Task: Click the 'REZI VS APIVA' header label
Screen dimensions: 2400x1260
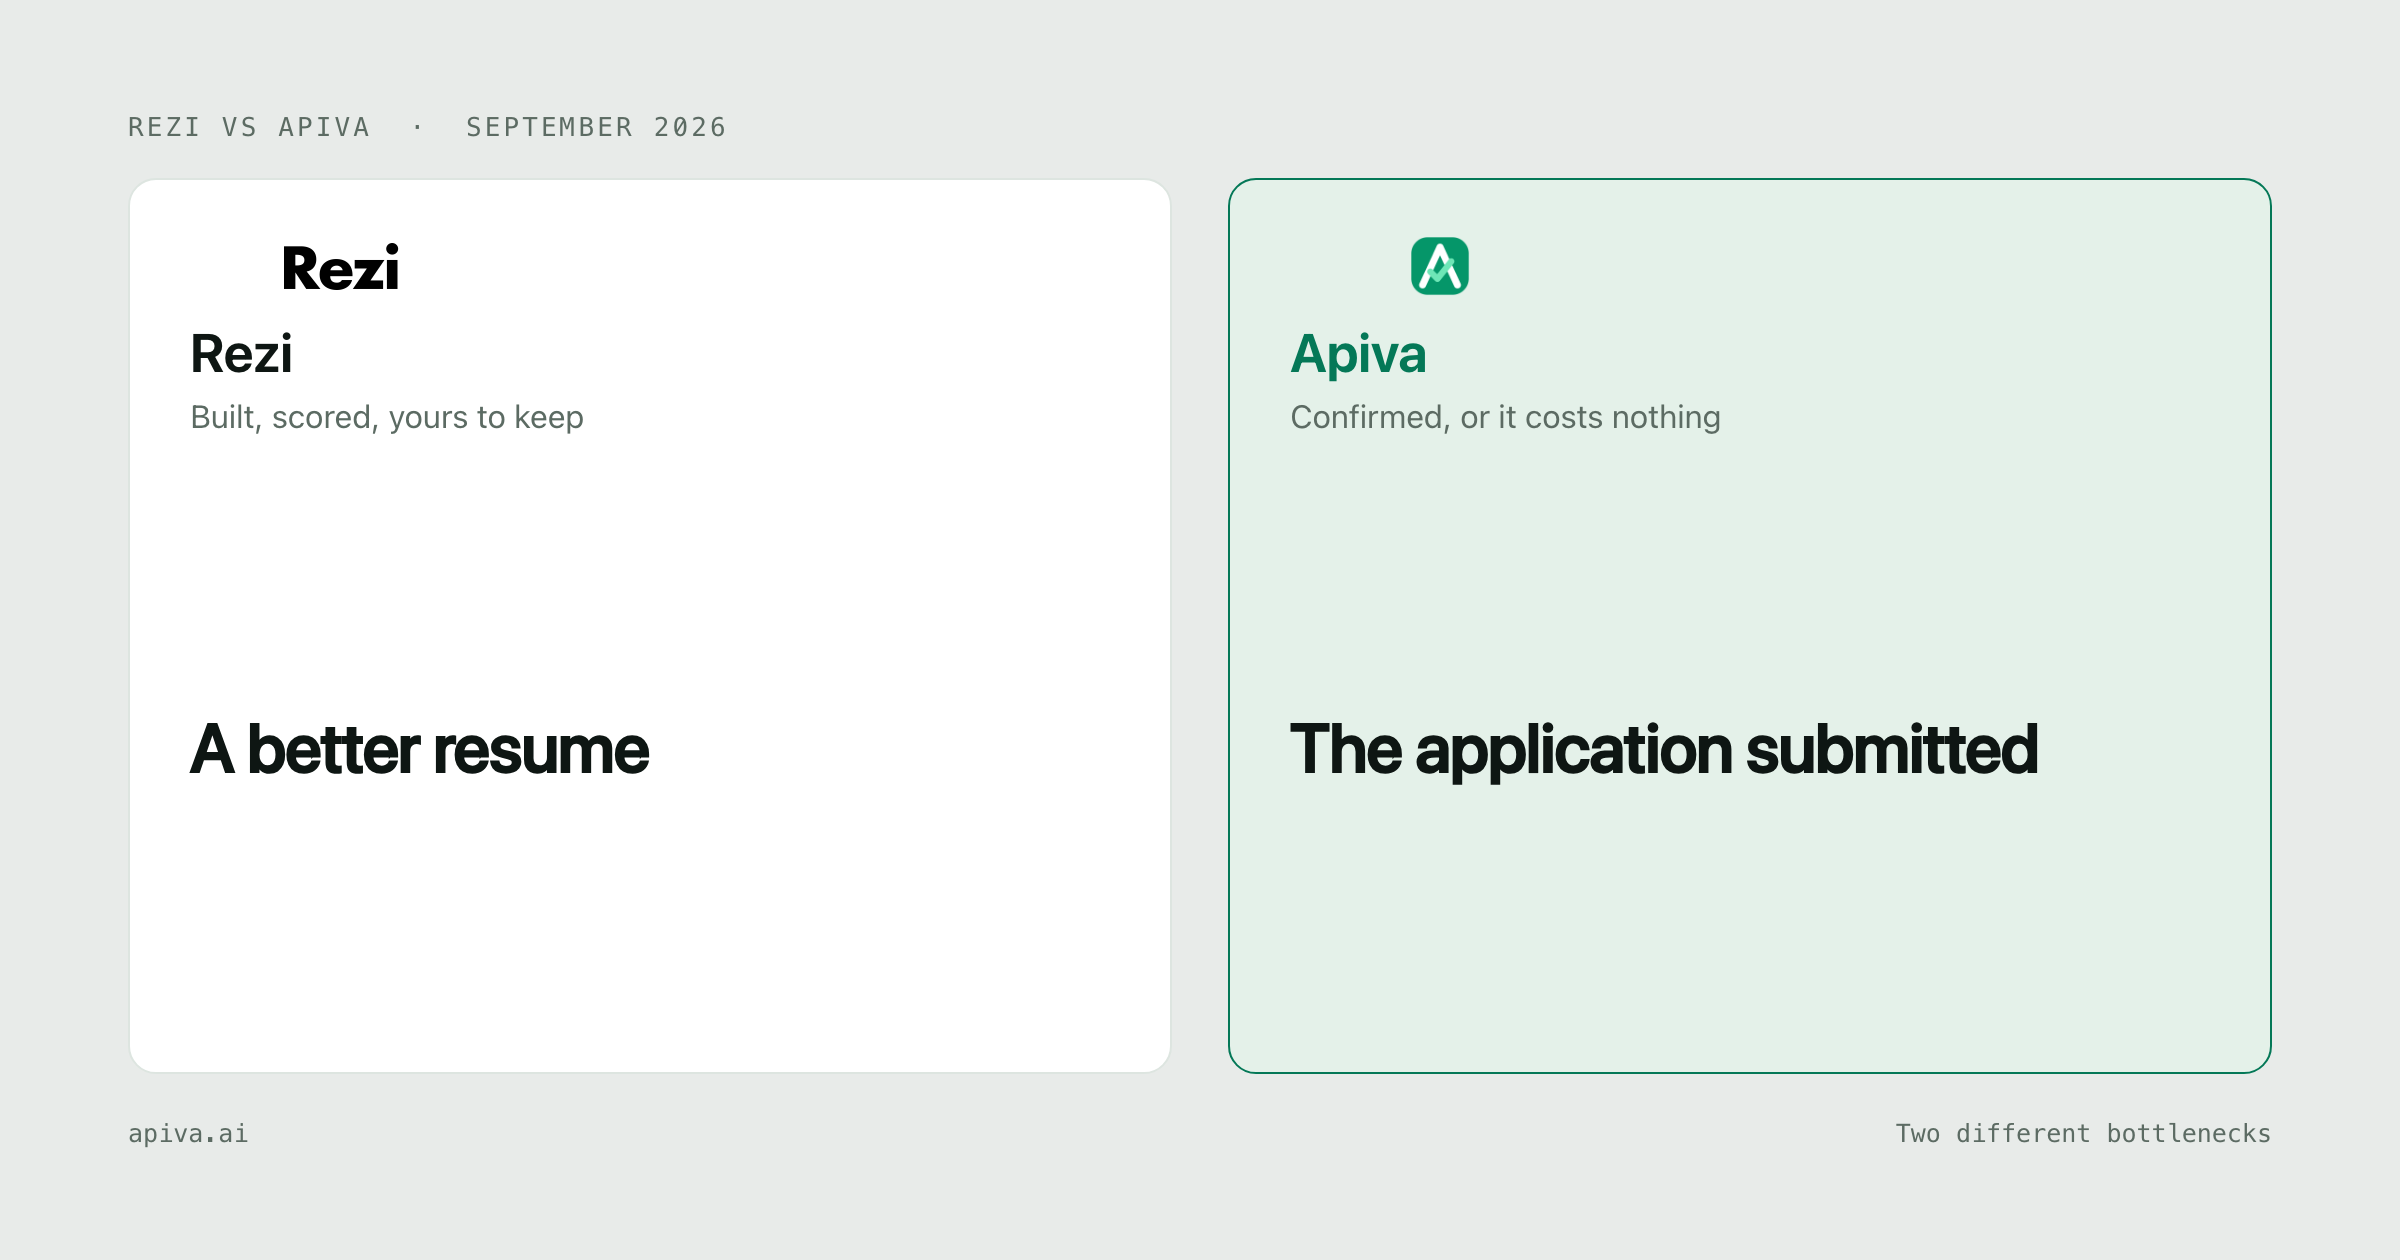Action: (x=249, y=127)
